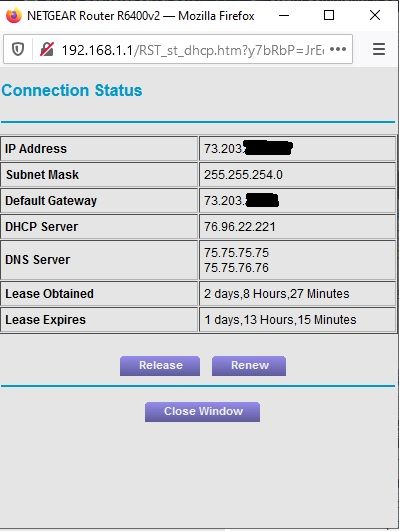The height and width of the screenshot is (531, 399).
Task: Click the tracking protection shield icon
Action: (18, 49)
